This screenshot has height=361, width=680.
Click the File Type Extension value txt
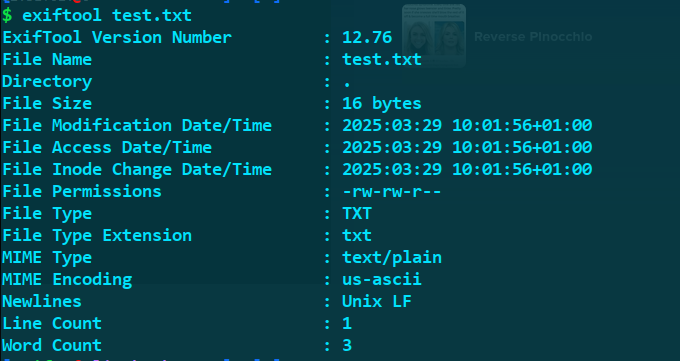tap(357, 236)
